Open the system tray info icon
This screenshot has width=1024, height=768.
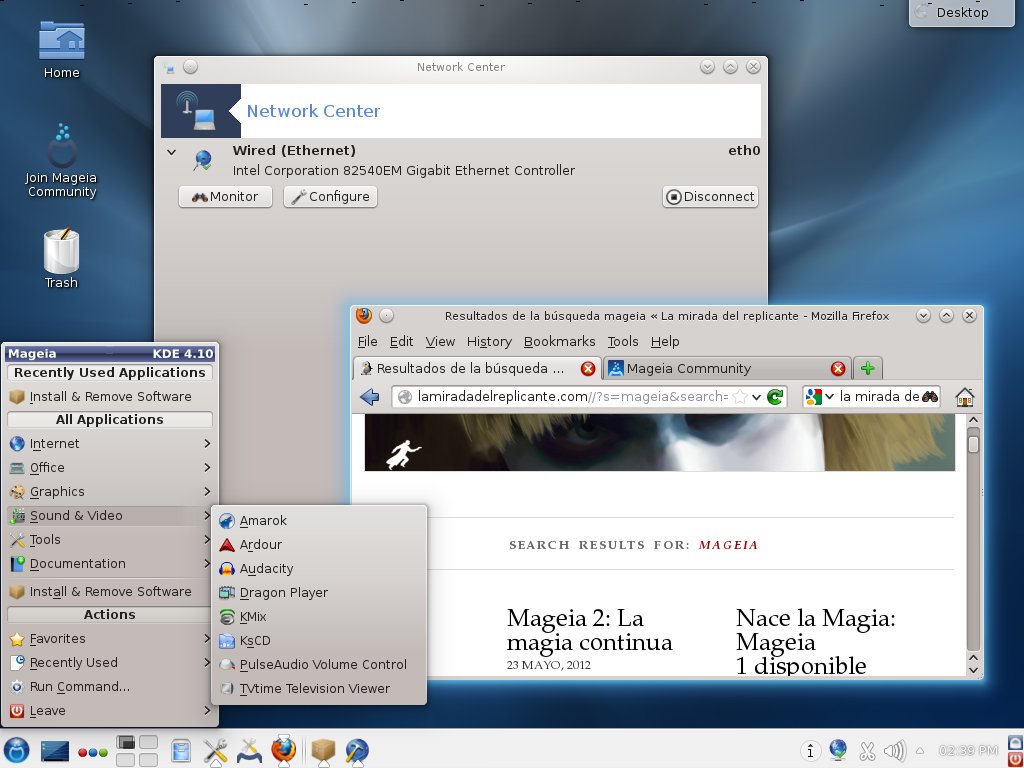click(x=810, y=751)
